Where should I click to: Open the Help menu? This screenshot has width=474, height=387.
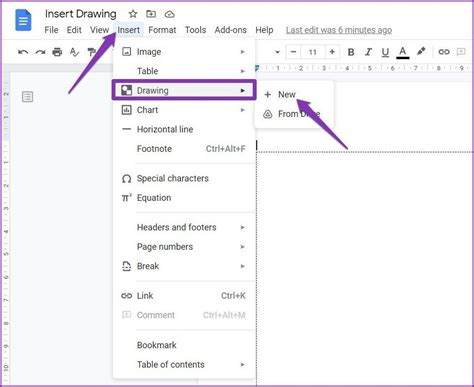pyautogui.click(x=264, y=30)
